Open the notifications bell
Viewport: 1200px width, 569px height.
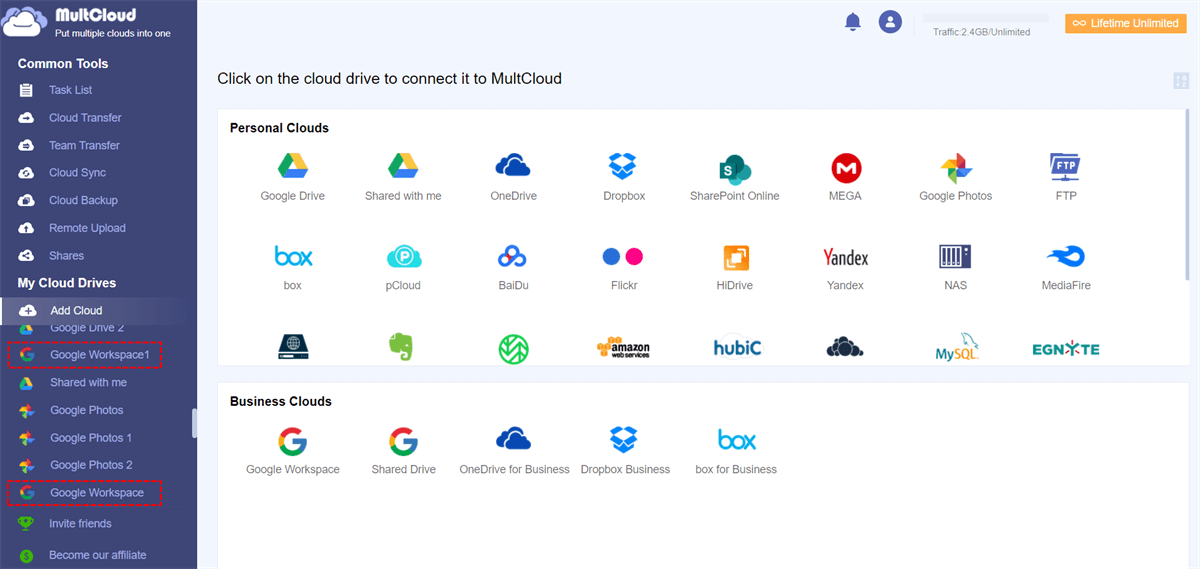pyautogui.click(x=853, y=21)
